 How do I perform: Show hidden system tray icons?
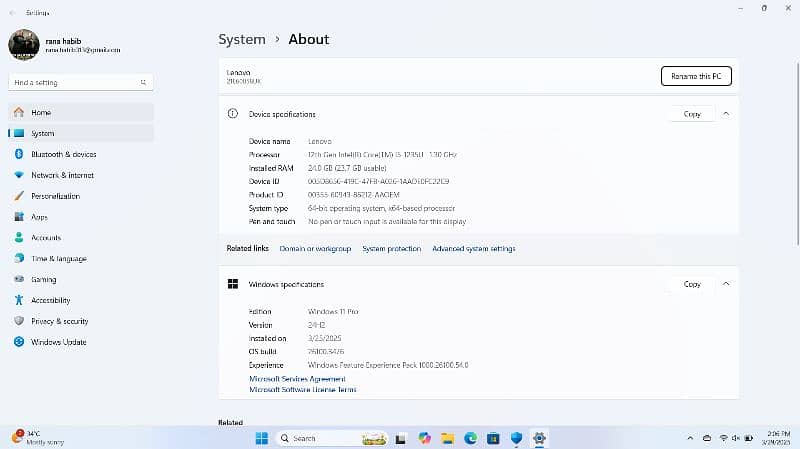[x=690, y=438]
